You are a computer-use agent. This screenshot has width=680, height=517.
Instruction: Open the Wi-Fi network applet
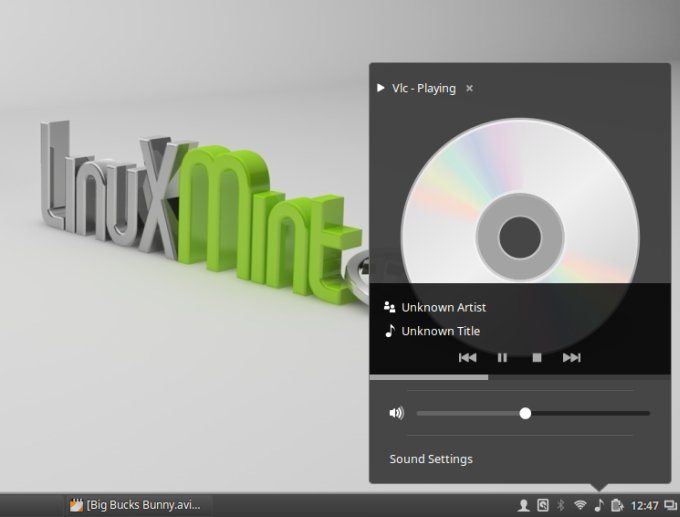pos(580,505)
